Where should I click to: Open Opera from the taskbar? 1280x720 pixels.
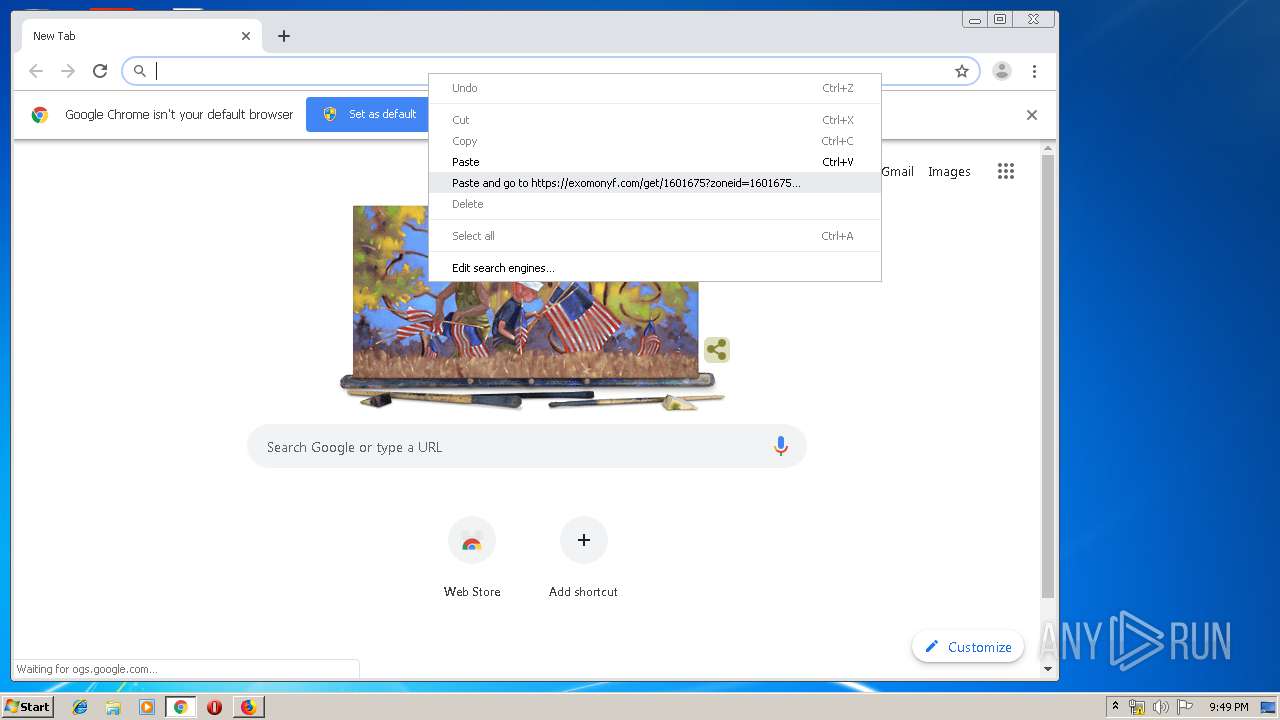click(x=214, y=707)
